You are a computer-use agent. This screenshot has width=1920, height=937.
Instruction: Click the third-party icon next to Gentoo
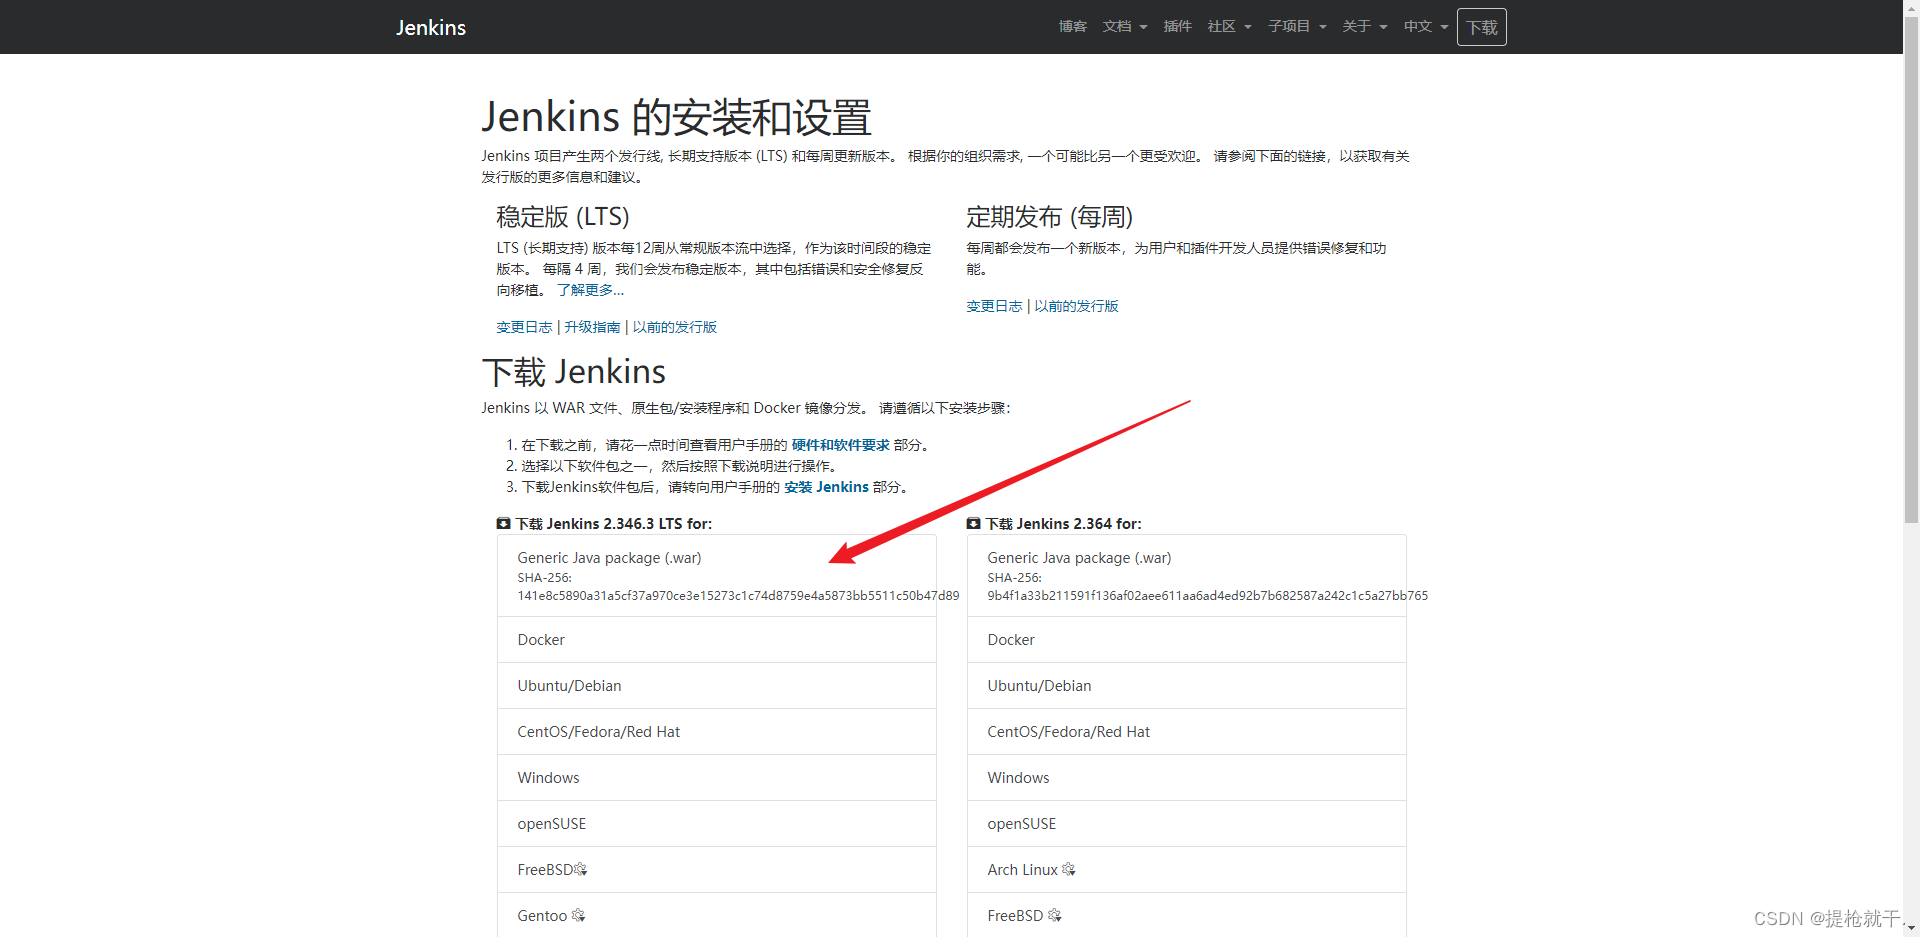click(x=578, y=916)
